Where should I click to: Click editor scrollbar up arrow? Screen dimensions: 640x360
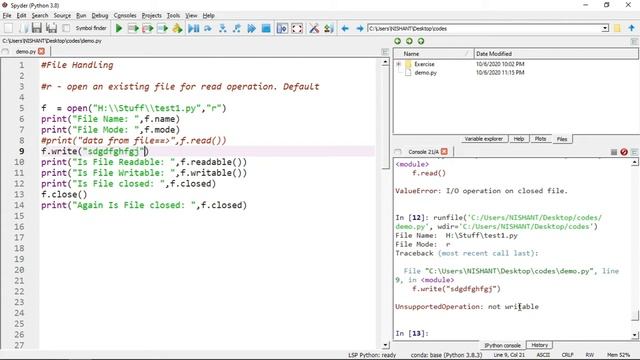pos(385,62)
